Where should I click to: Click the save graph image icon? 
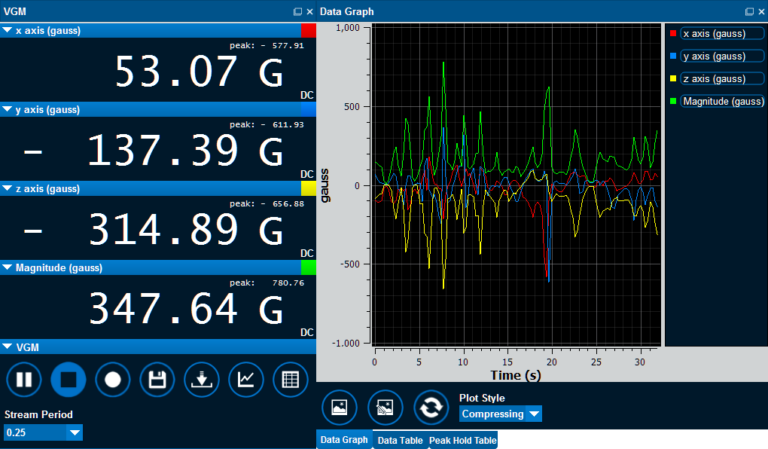point(340,407)
